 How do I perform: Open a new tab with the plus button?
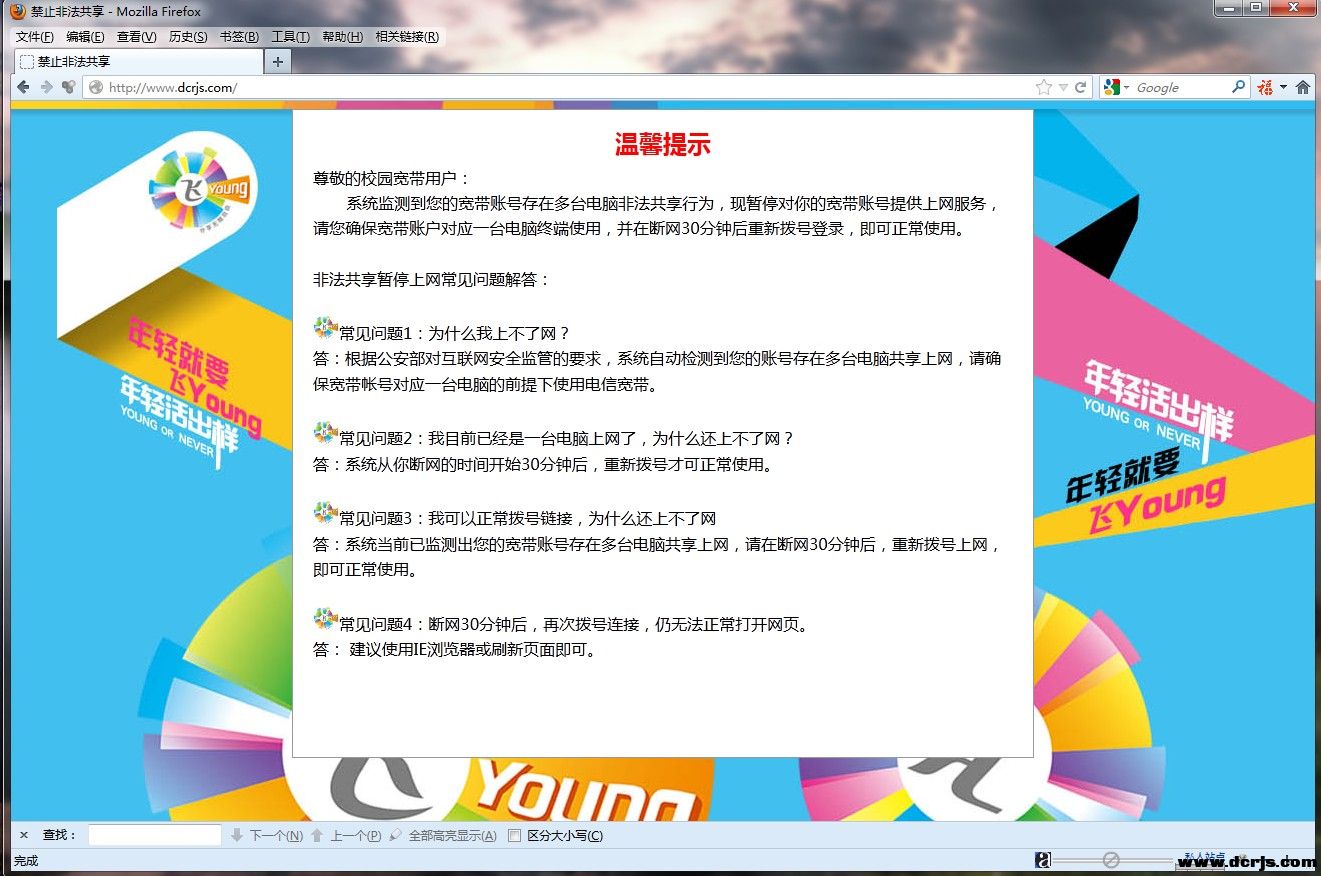(278, 62)
